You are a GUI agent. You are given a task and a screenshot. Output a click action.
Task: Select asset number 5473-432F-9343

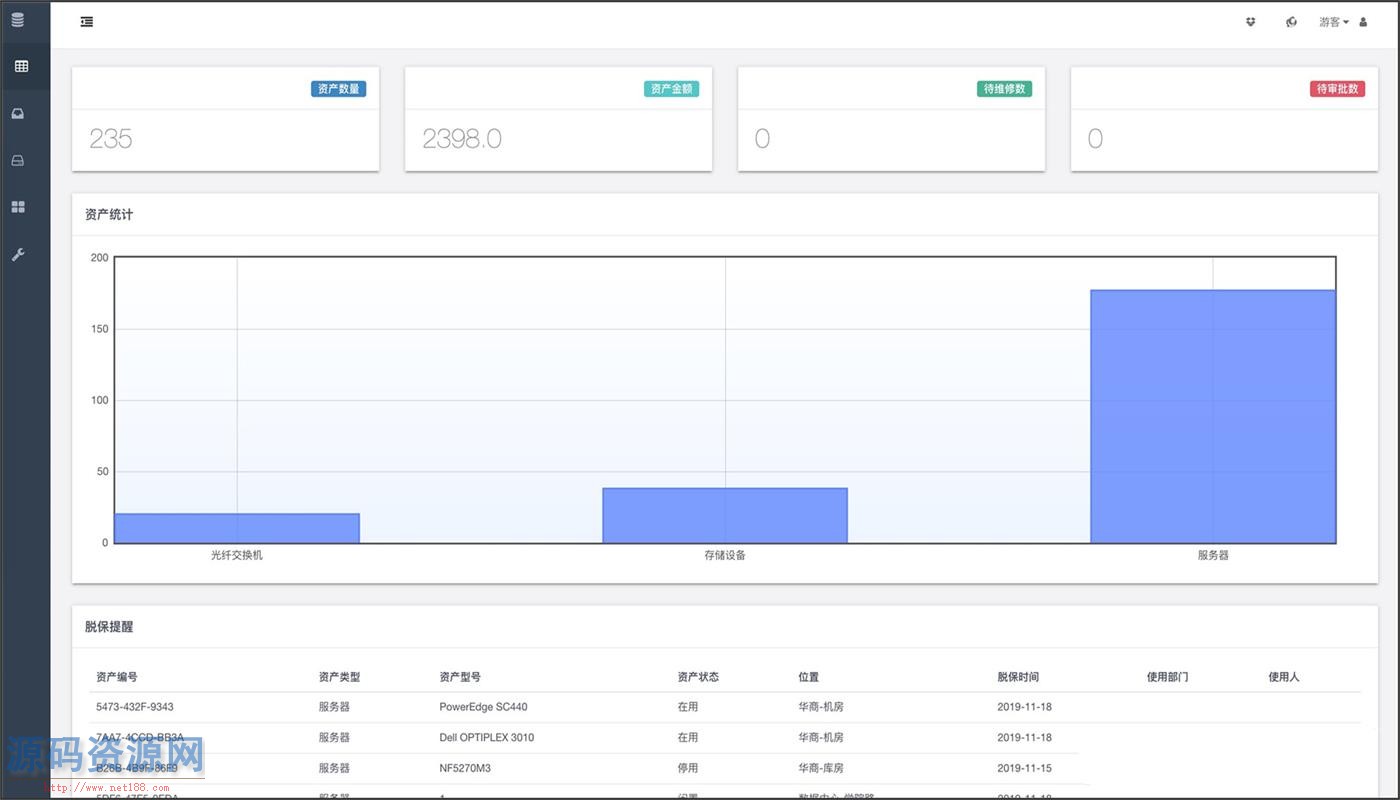click(x=135, y=707)
